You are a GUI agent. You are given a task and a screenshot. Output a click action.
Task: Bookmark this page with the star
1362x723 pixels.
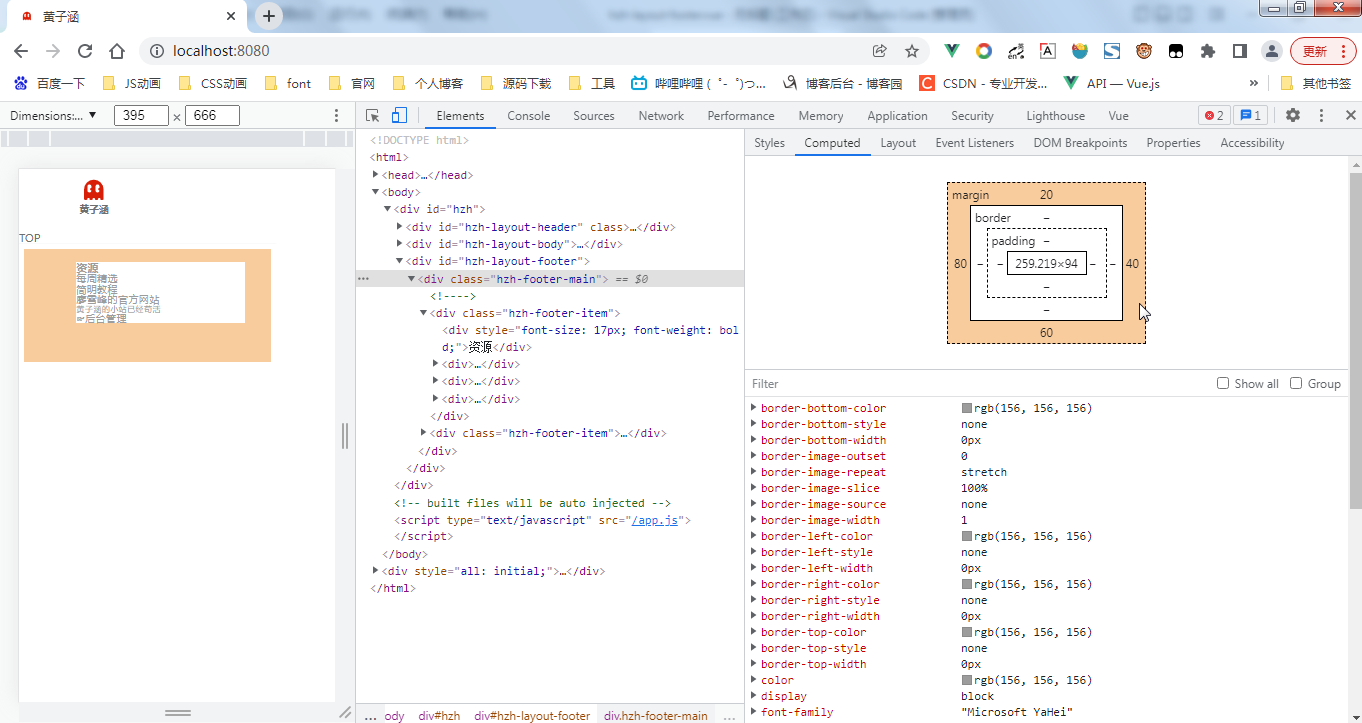[912, 51]
